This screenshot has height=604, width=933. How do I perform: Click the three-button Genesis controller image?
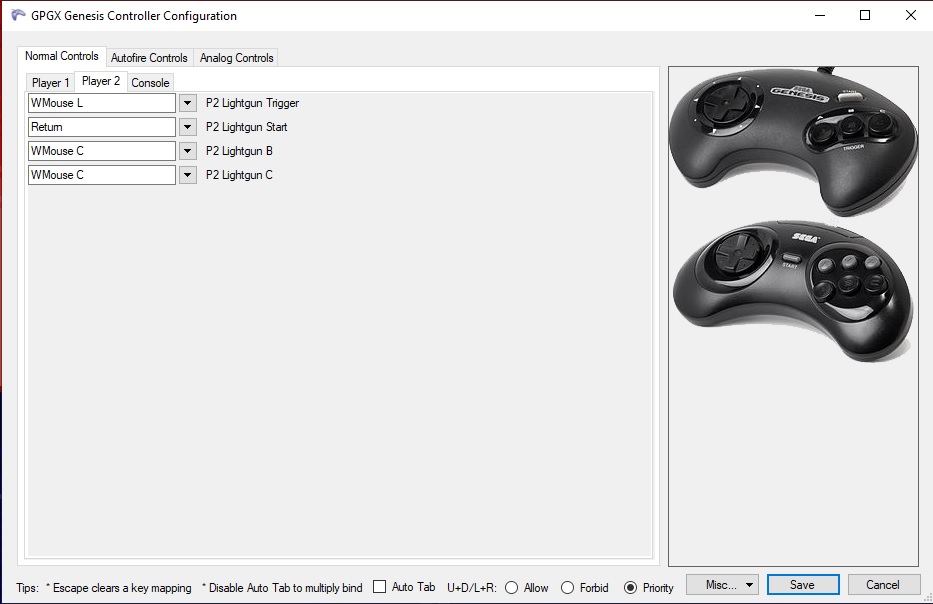click(x=793, y=140)
